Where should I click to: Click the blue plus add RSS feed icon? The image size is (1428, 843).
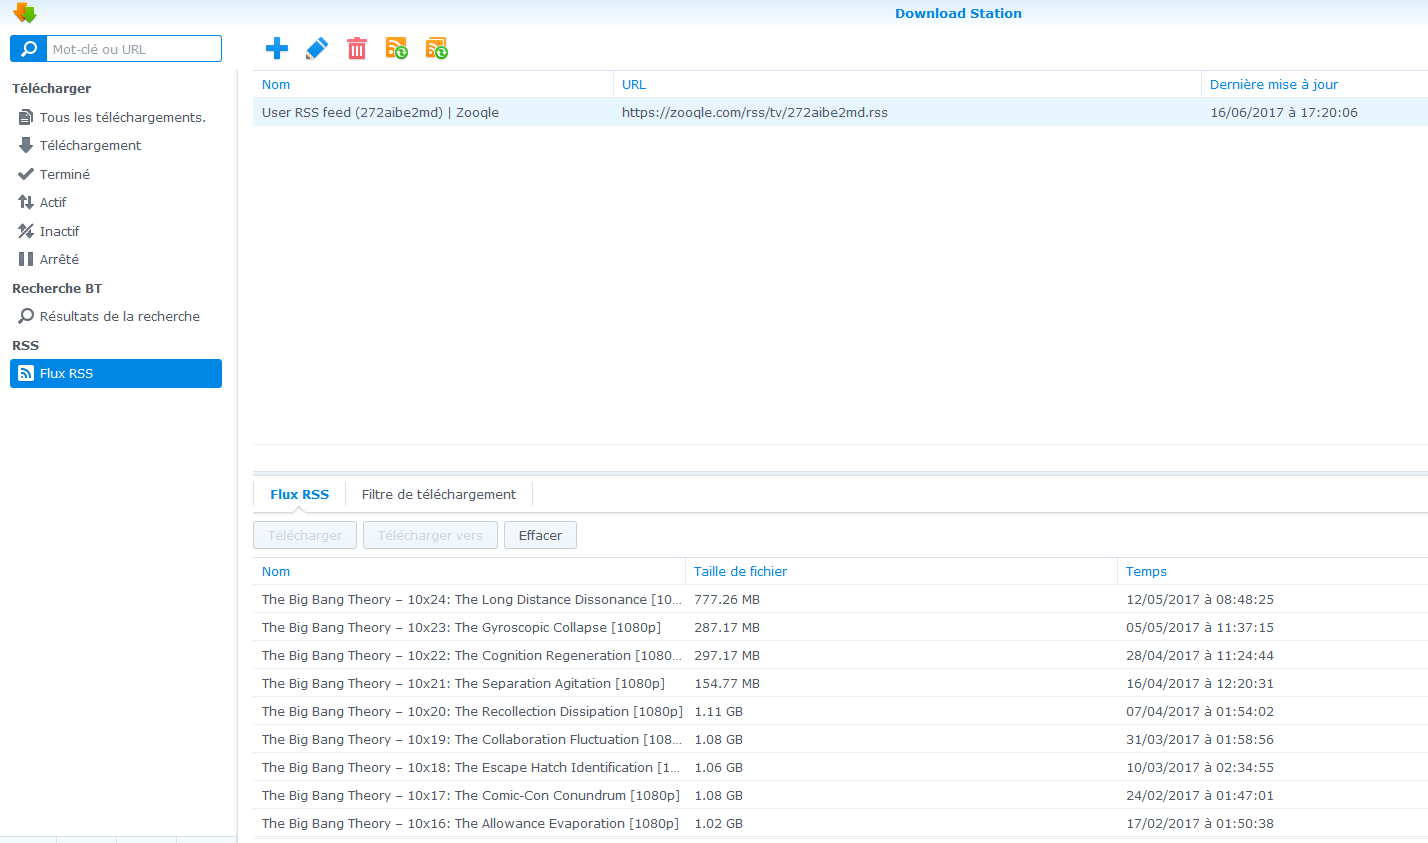[277, 48]
